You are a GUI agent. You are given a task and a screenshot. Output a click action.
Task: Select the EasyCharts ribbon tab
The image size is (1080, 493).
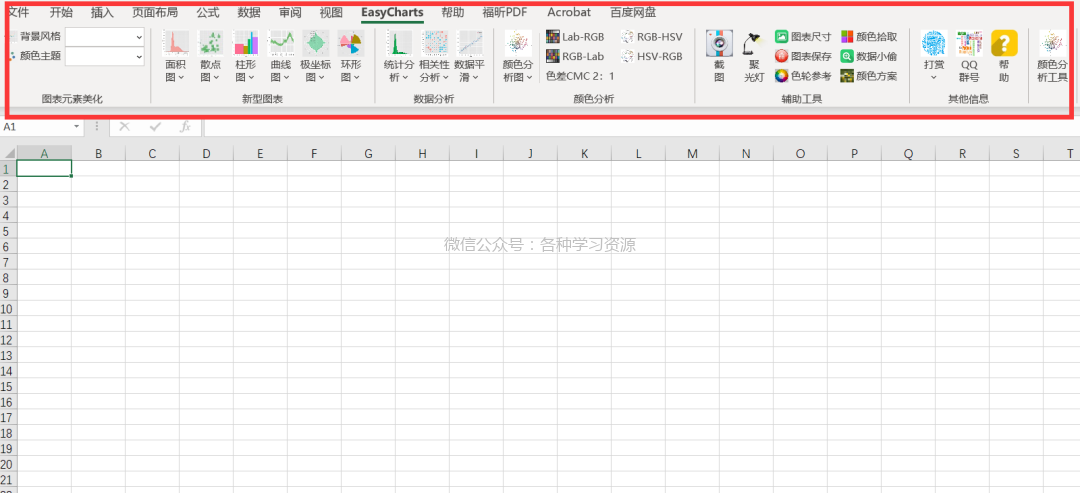(x=392, y=12)
